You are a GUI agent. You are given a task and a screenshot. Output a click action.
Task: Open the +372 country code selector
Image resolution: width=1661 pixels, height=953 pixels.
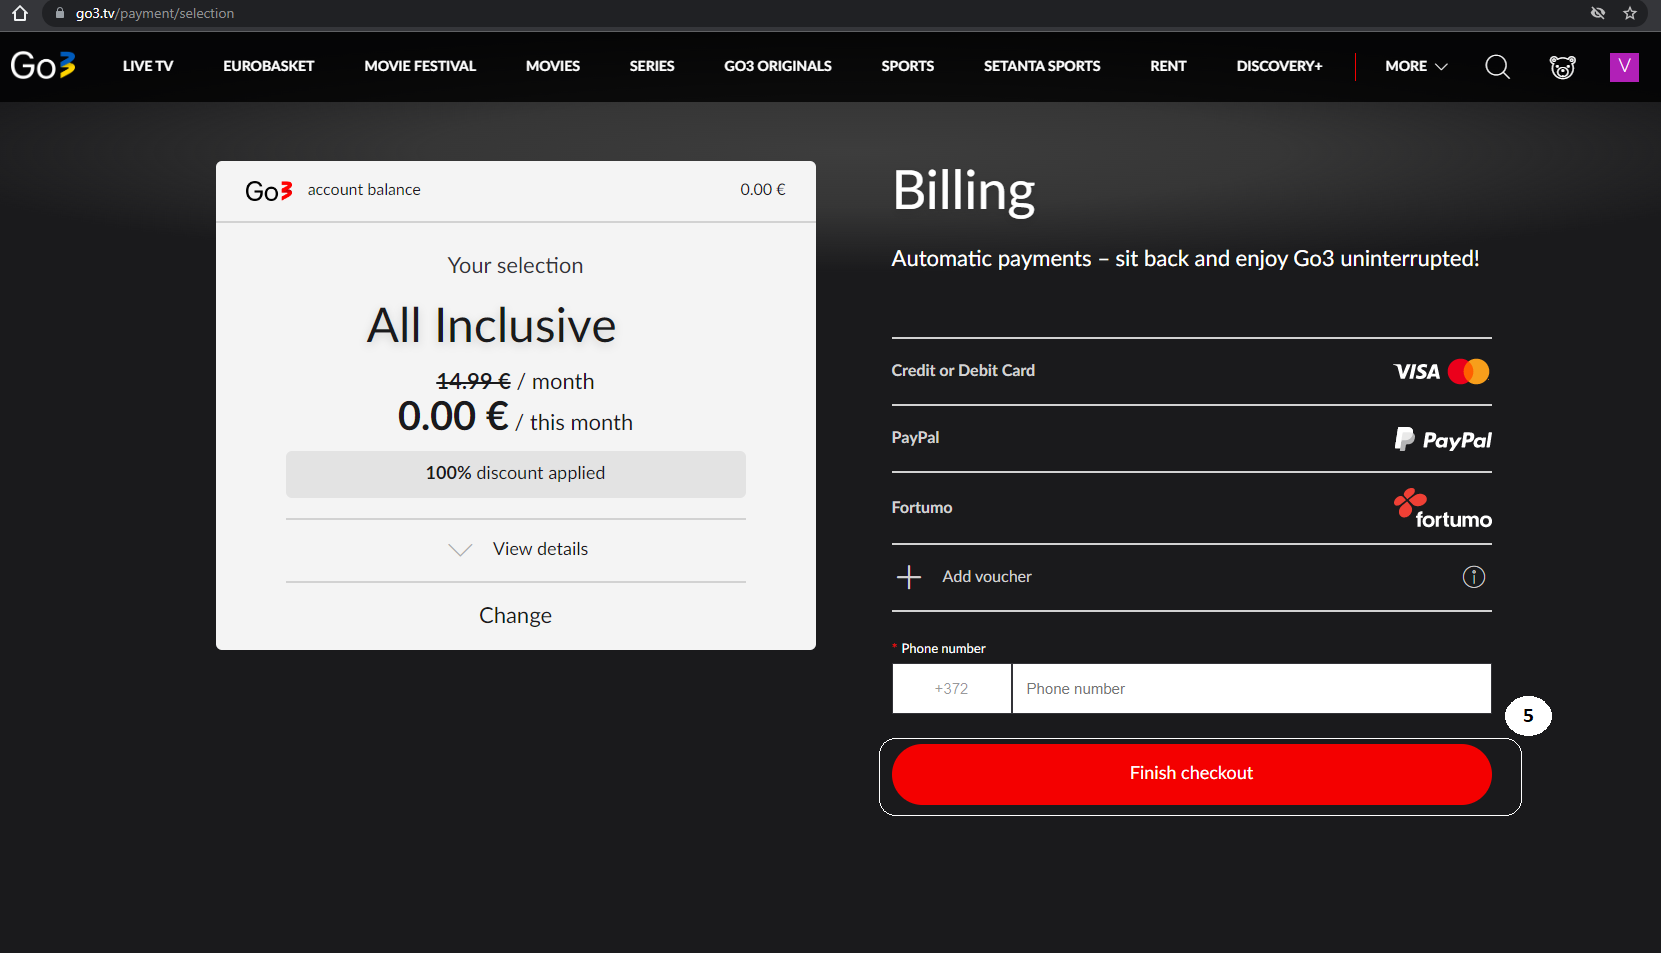point(951,688)
